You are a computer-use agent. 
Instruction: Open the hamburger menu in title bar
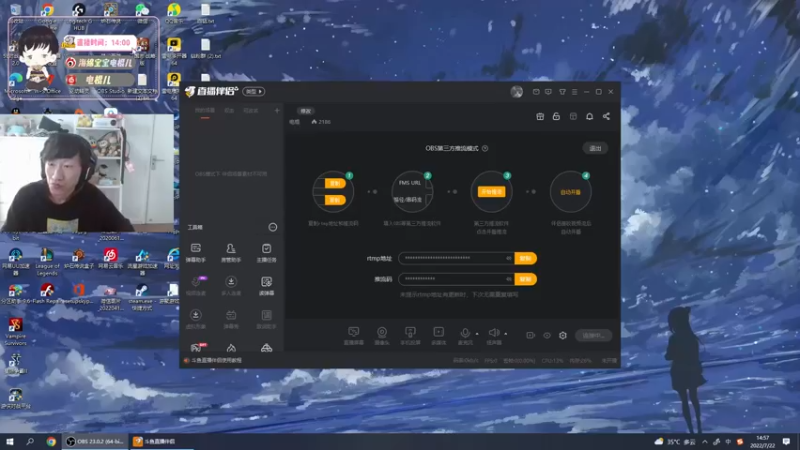tap(574, 92)
